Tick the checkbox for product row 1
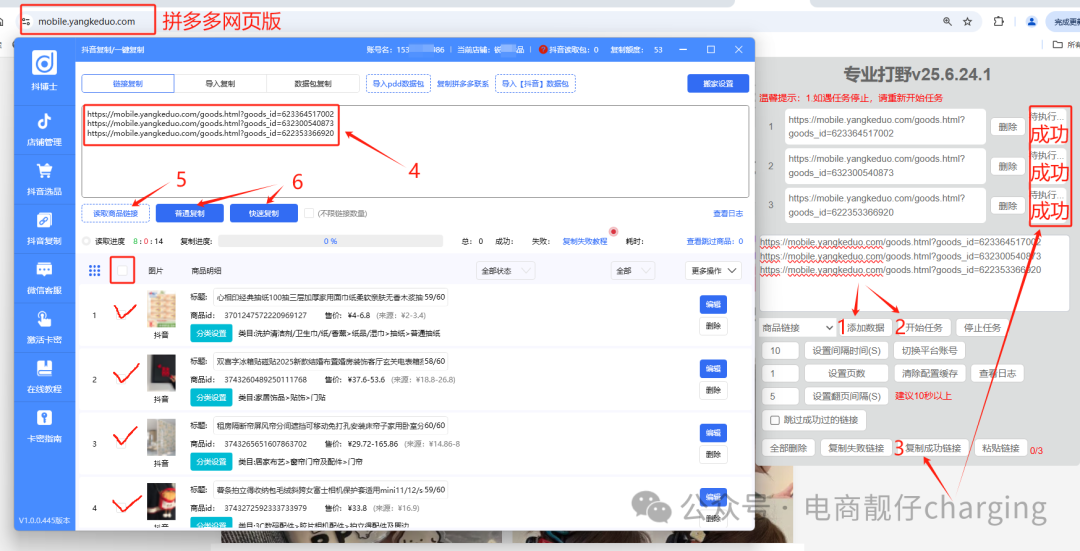The height and width of the screenshot is (551, 1080). [x=123, y=315]
